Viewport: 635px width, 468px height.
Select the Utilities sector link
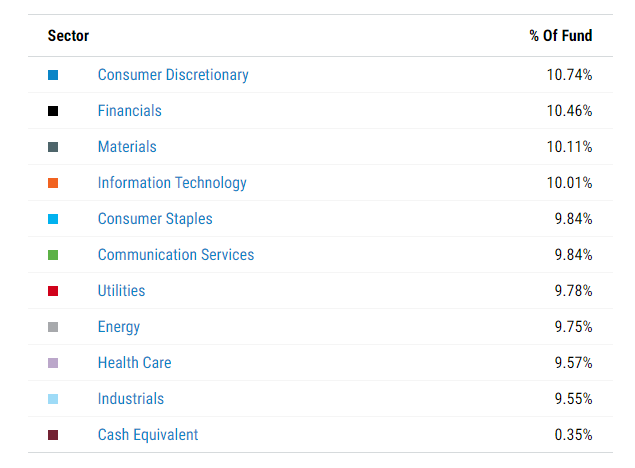(121, 291)
